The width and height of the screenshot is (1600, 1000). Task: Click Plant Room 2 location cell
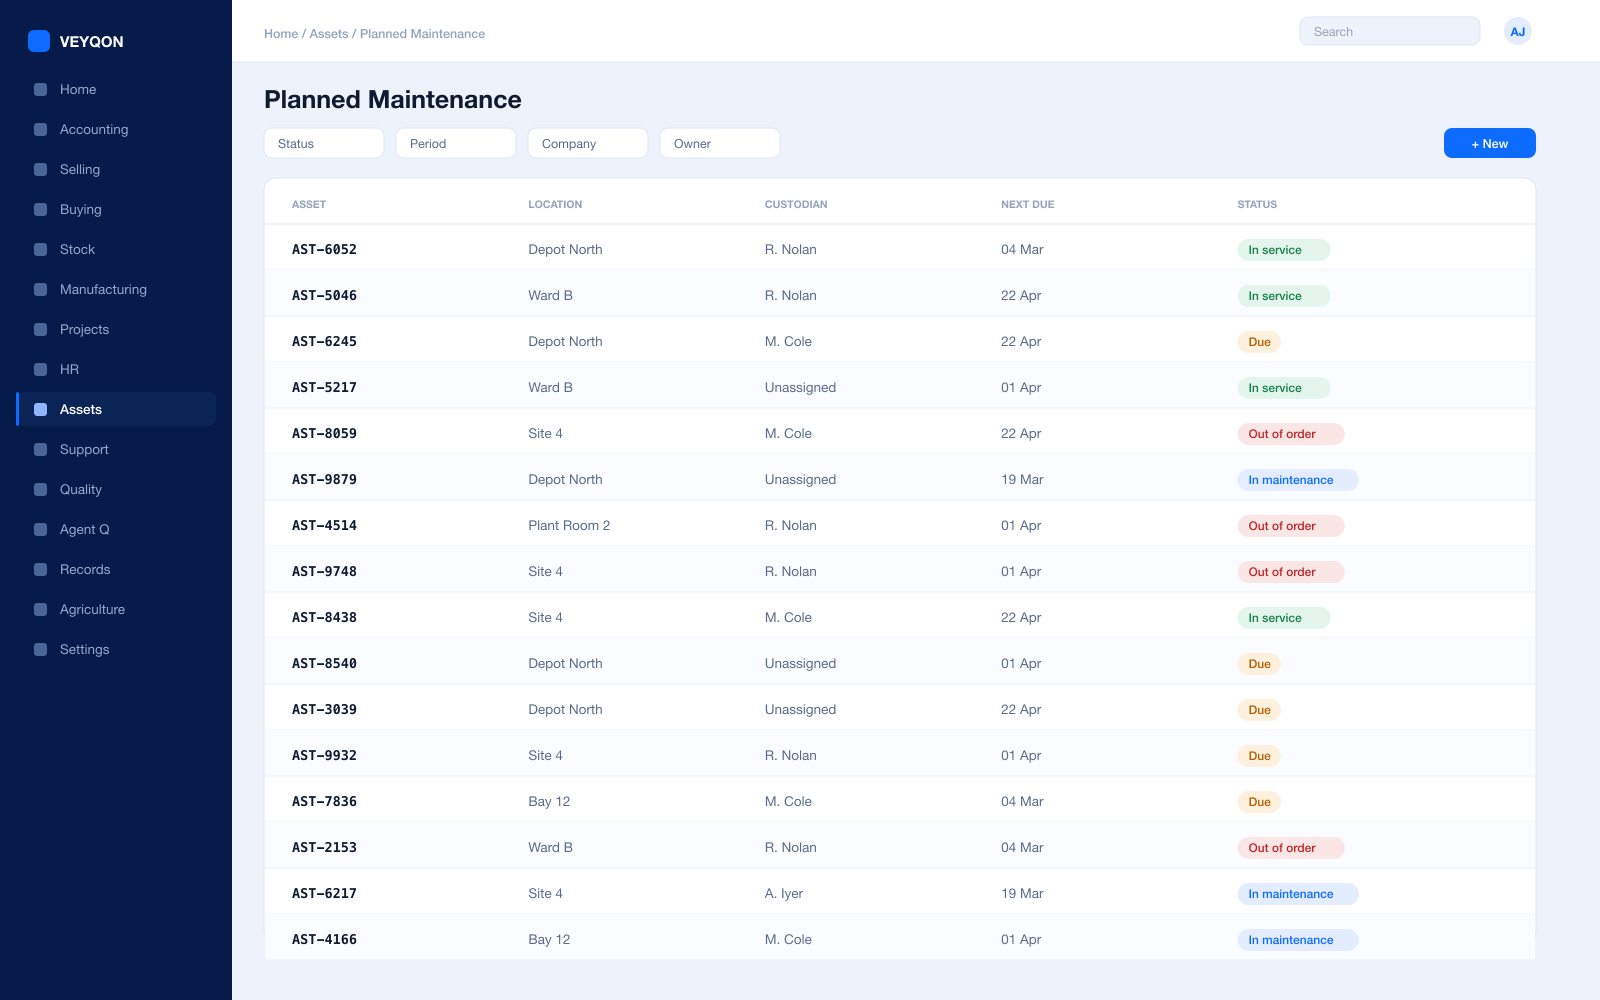pyautogui.click(x=569, y=525)
